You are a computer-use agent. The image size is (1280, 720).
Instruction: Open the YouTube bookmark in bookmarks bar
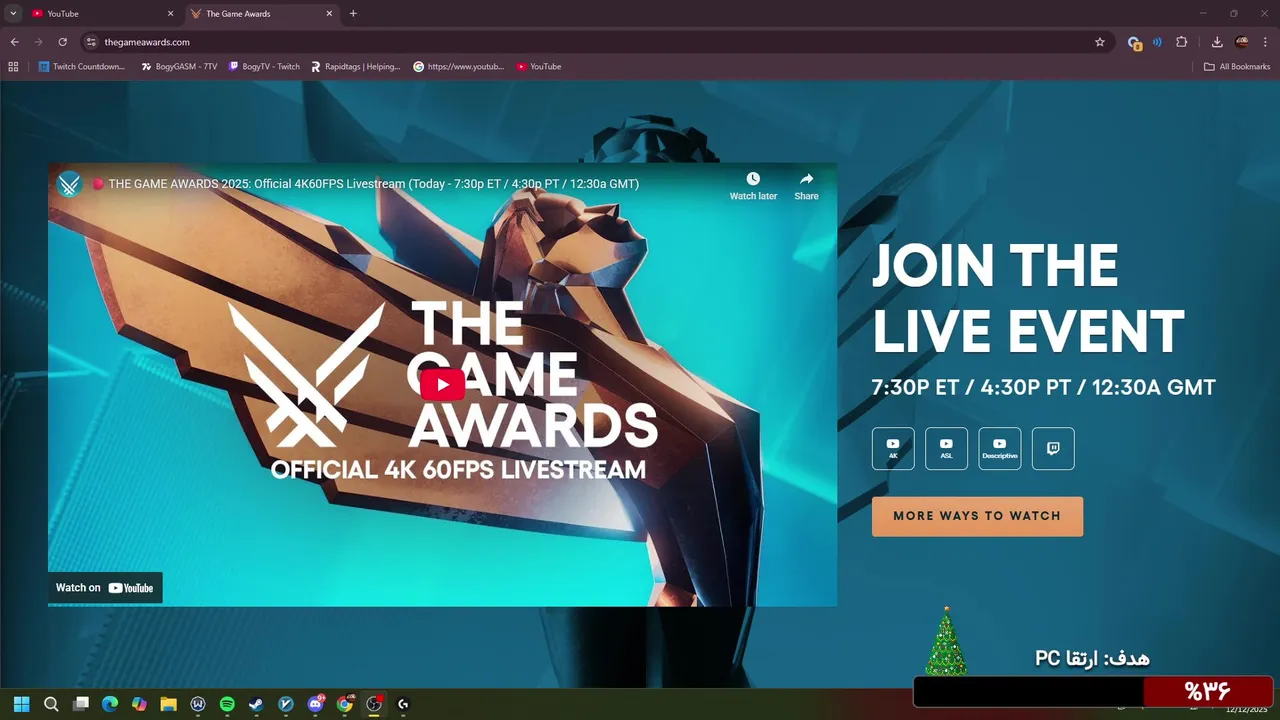539,67
